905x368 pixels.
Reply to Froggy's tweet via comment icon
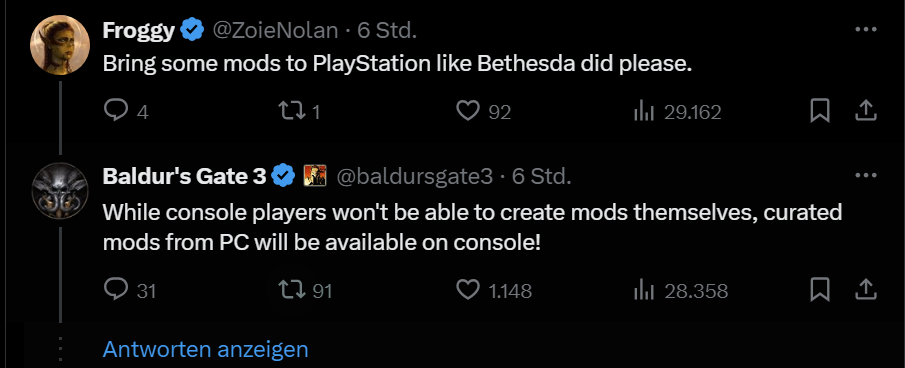click(x=116, y=110)
